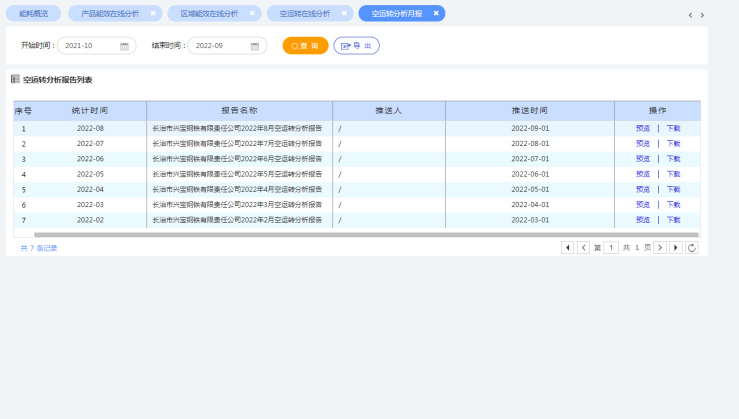739x419 pixels.
Task: Preview the 2022-08 report via 预览
Action: coord(642,129)
